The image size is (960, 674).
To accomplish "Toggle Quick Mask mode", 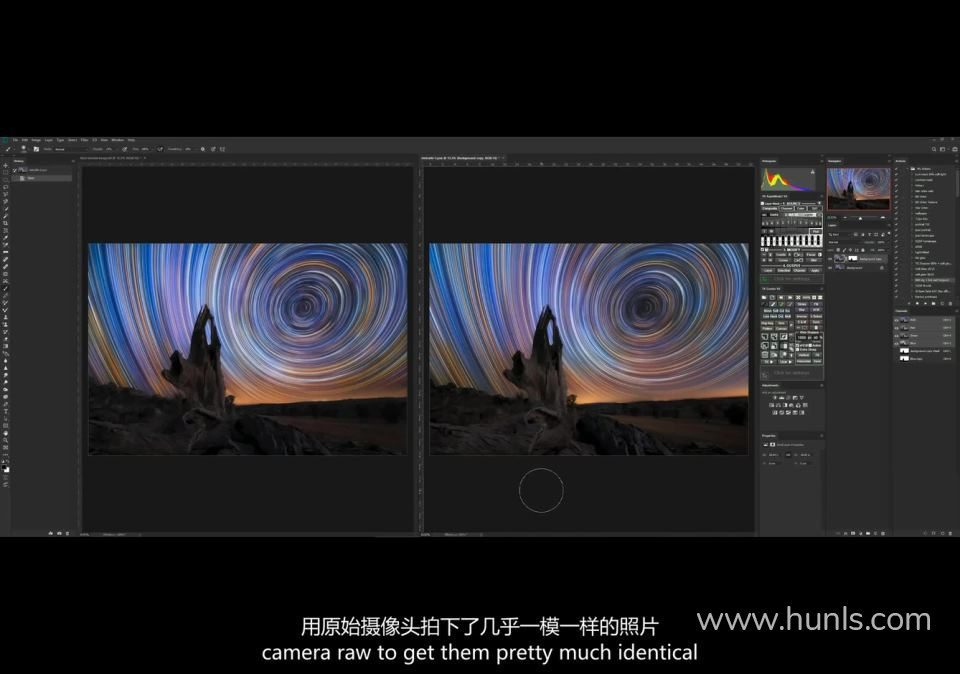I will pos(6,477).
